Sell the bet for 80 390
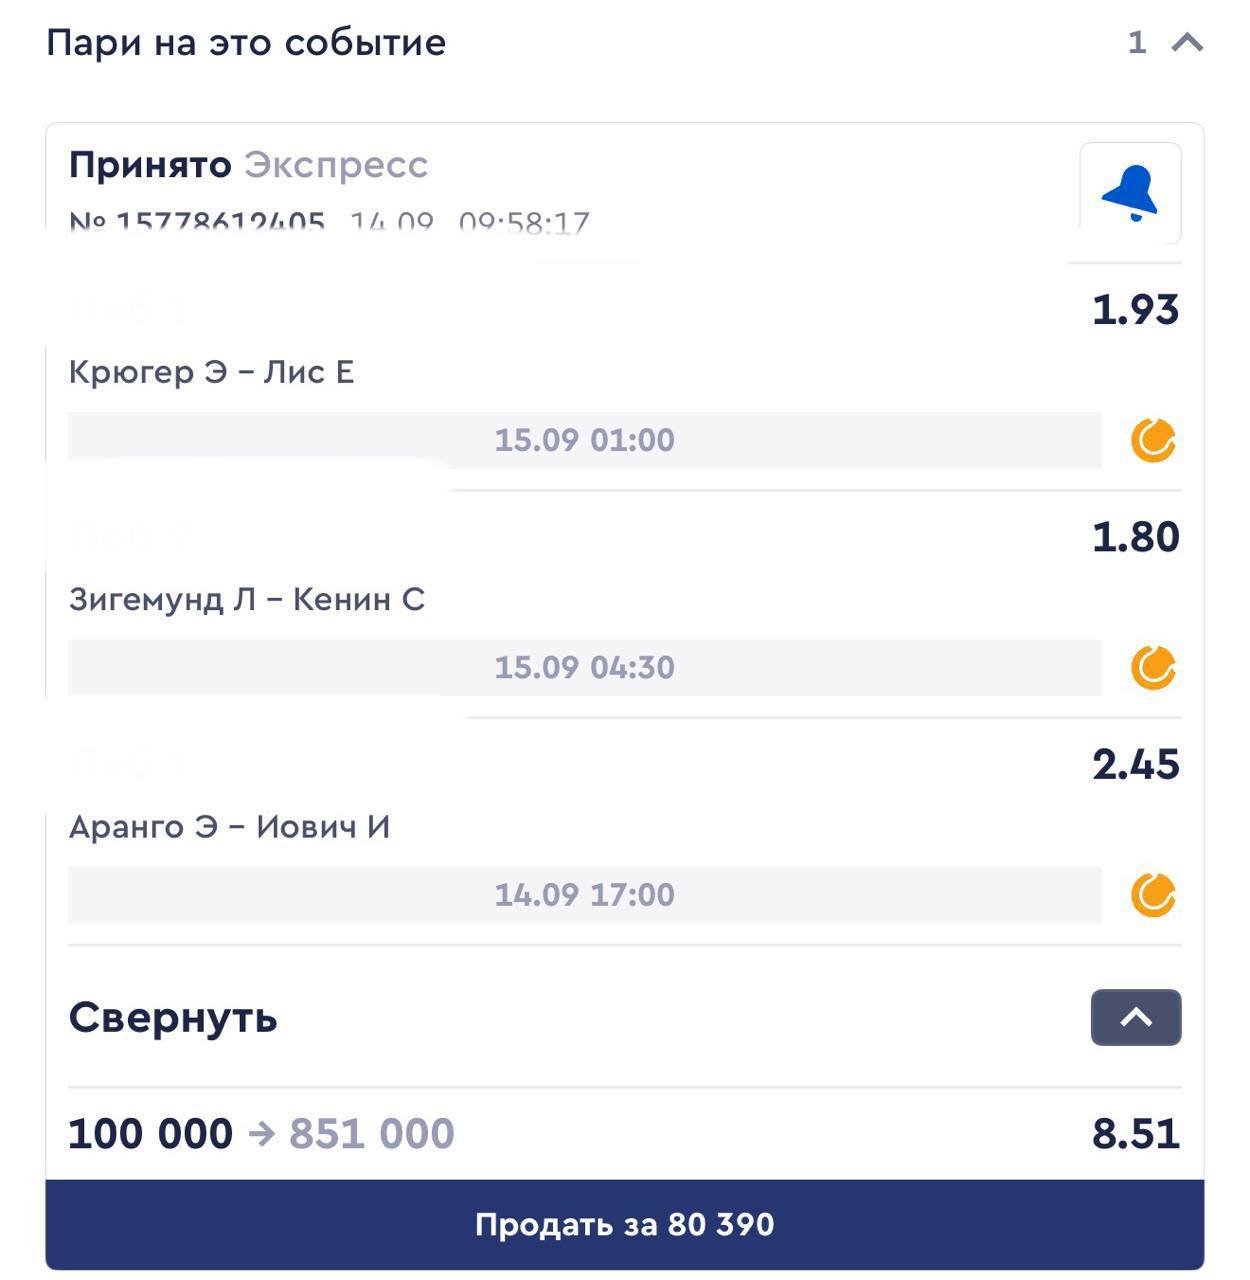Image resolution: width=1250 pixels, height=1280 pixels. click(x=625, y=1224)
